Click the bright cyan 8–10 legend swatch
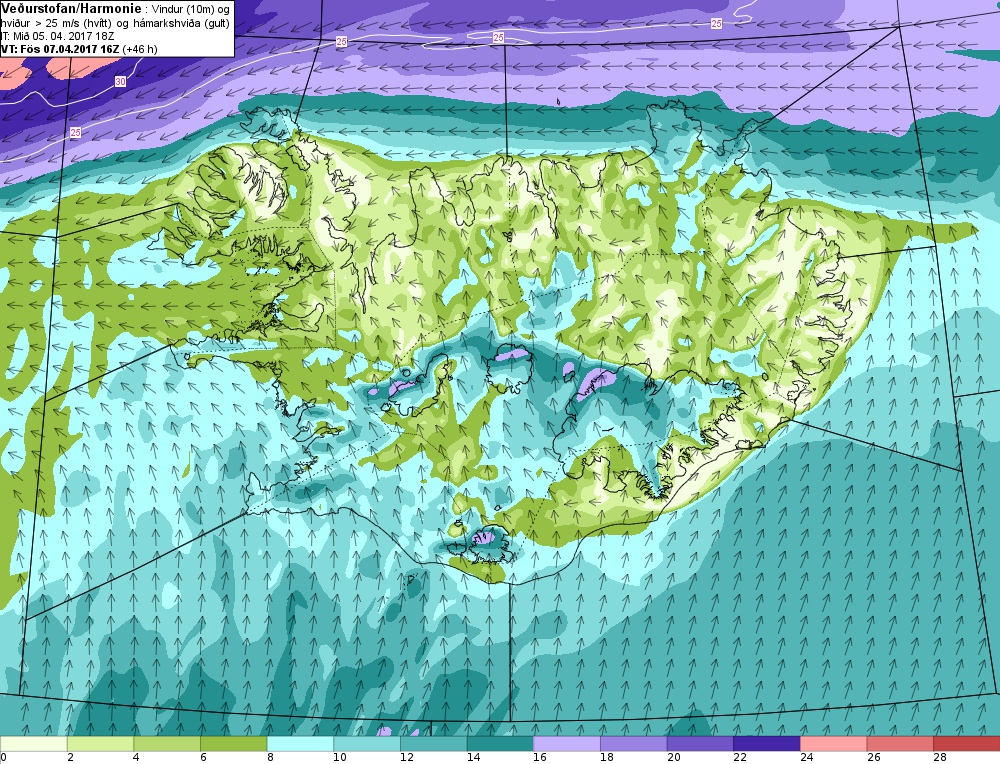The height and width of the screenshot is (764, 1000). (300, 744)
